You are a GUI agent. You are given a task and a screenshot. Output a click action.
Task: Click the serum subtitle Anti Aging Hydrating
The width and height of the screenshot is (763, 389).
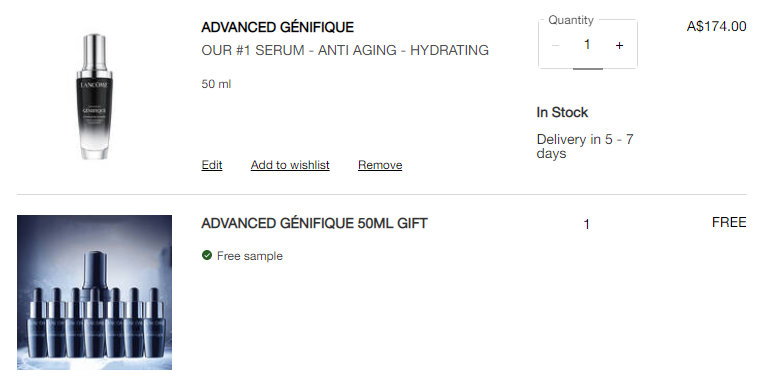[345, 50]
